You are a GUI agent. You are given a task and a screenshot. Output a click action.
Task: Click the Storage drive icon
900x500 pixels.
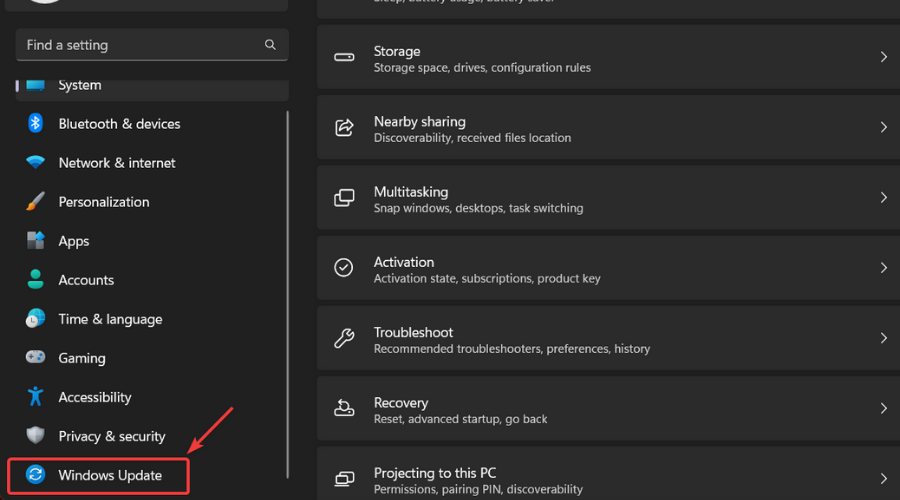tap(344, 57)
